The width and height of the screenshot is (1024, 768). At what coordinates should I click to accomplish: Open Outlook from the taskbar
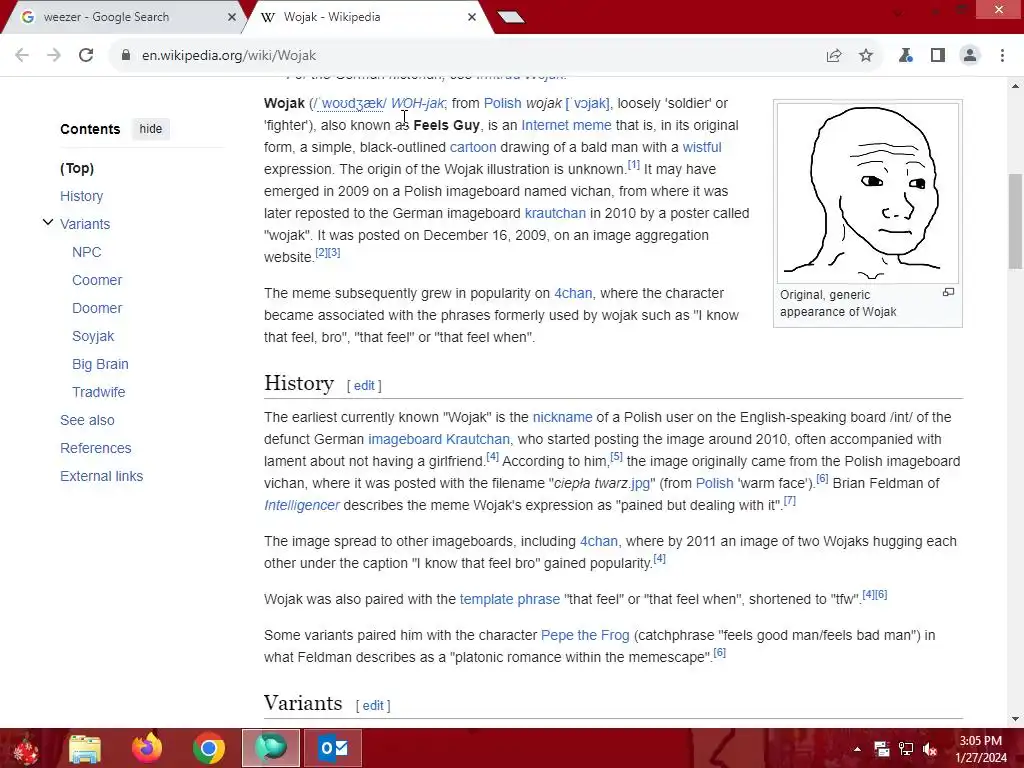pos(333,748)
